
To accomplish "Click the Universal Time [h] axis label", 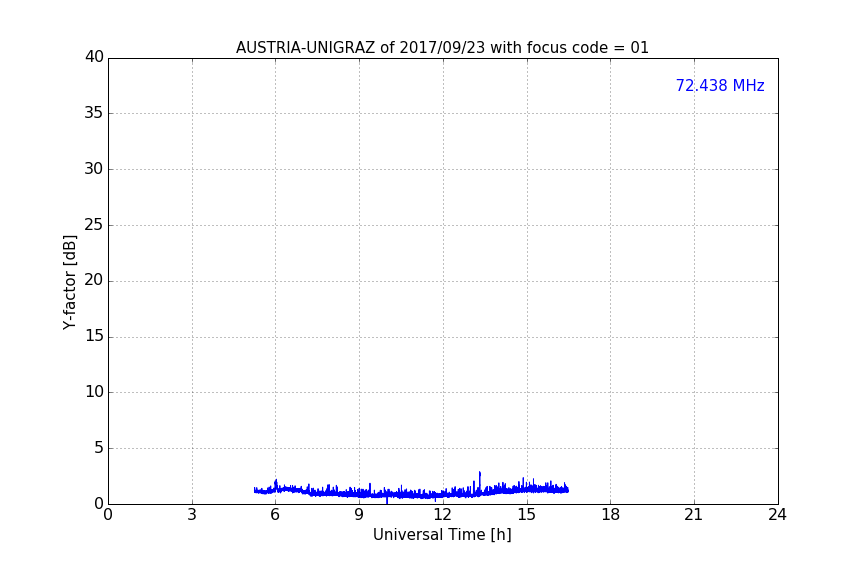I will click(442, 535).
